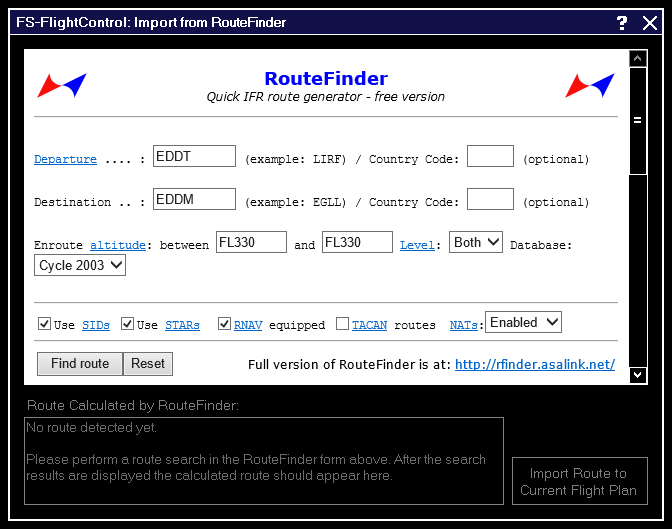Focus the Departure Country Code field
672x529 pixels.
[x=490, y=156]
